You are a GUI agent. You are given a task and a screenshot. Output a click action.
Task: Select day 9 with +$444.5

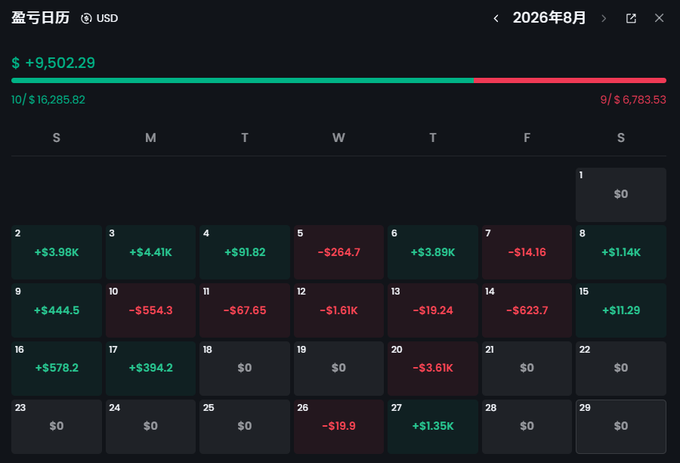click(56, 310)
